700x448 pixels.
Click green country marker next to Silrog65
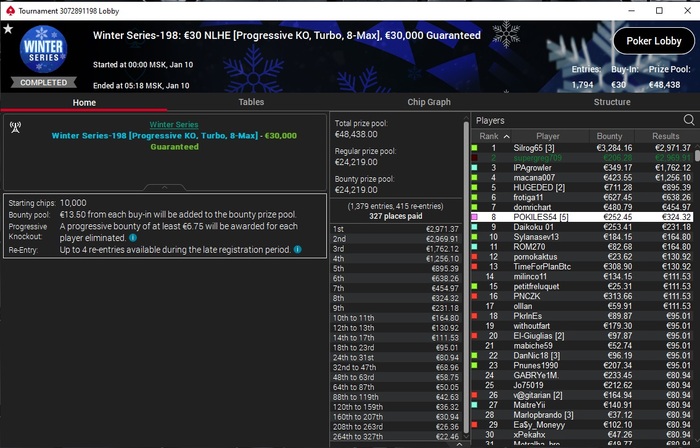(x=475, y=148)
